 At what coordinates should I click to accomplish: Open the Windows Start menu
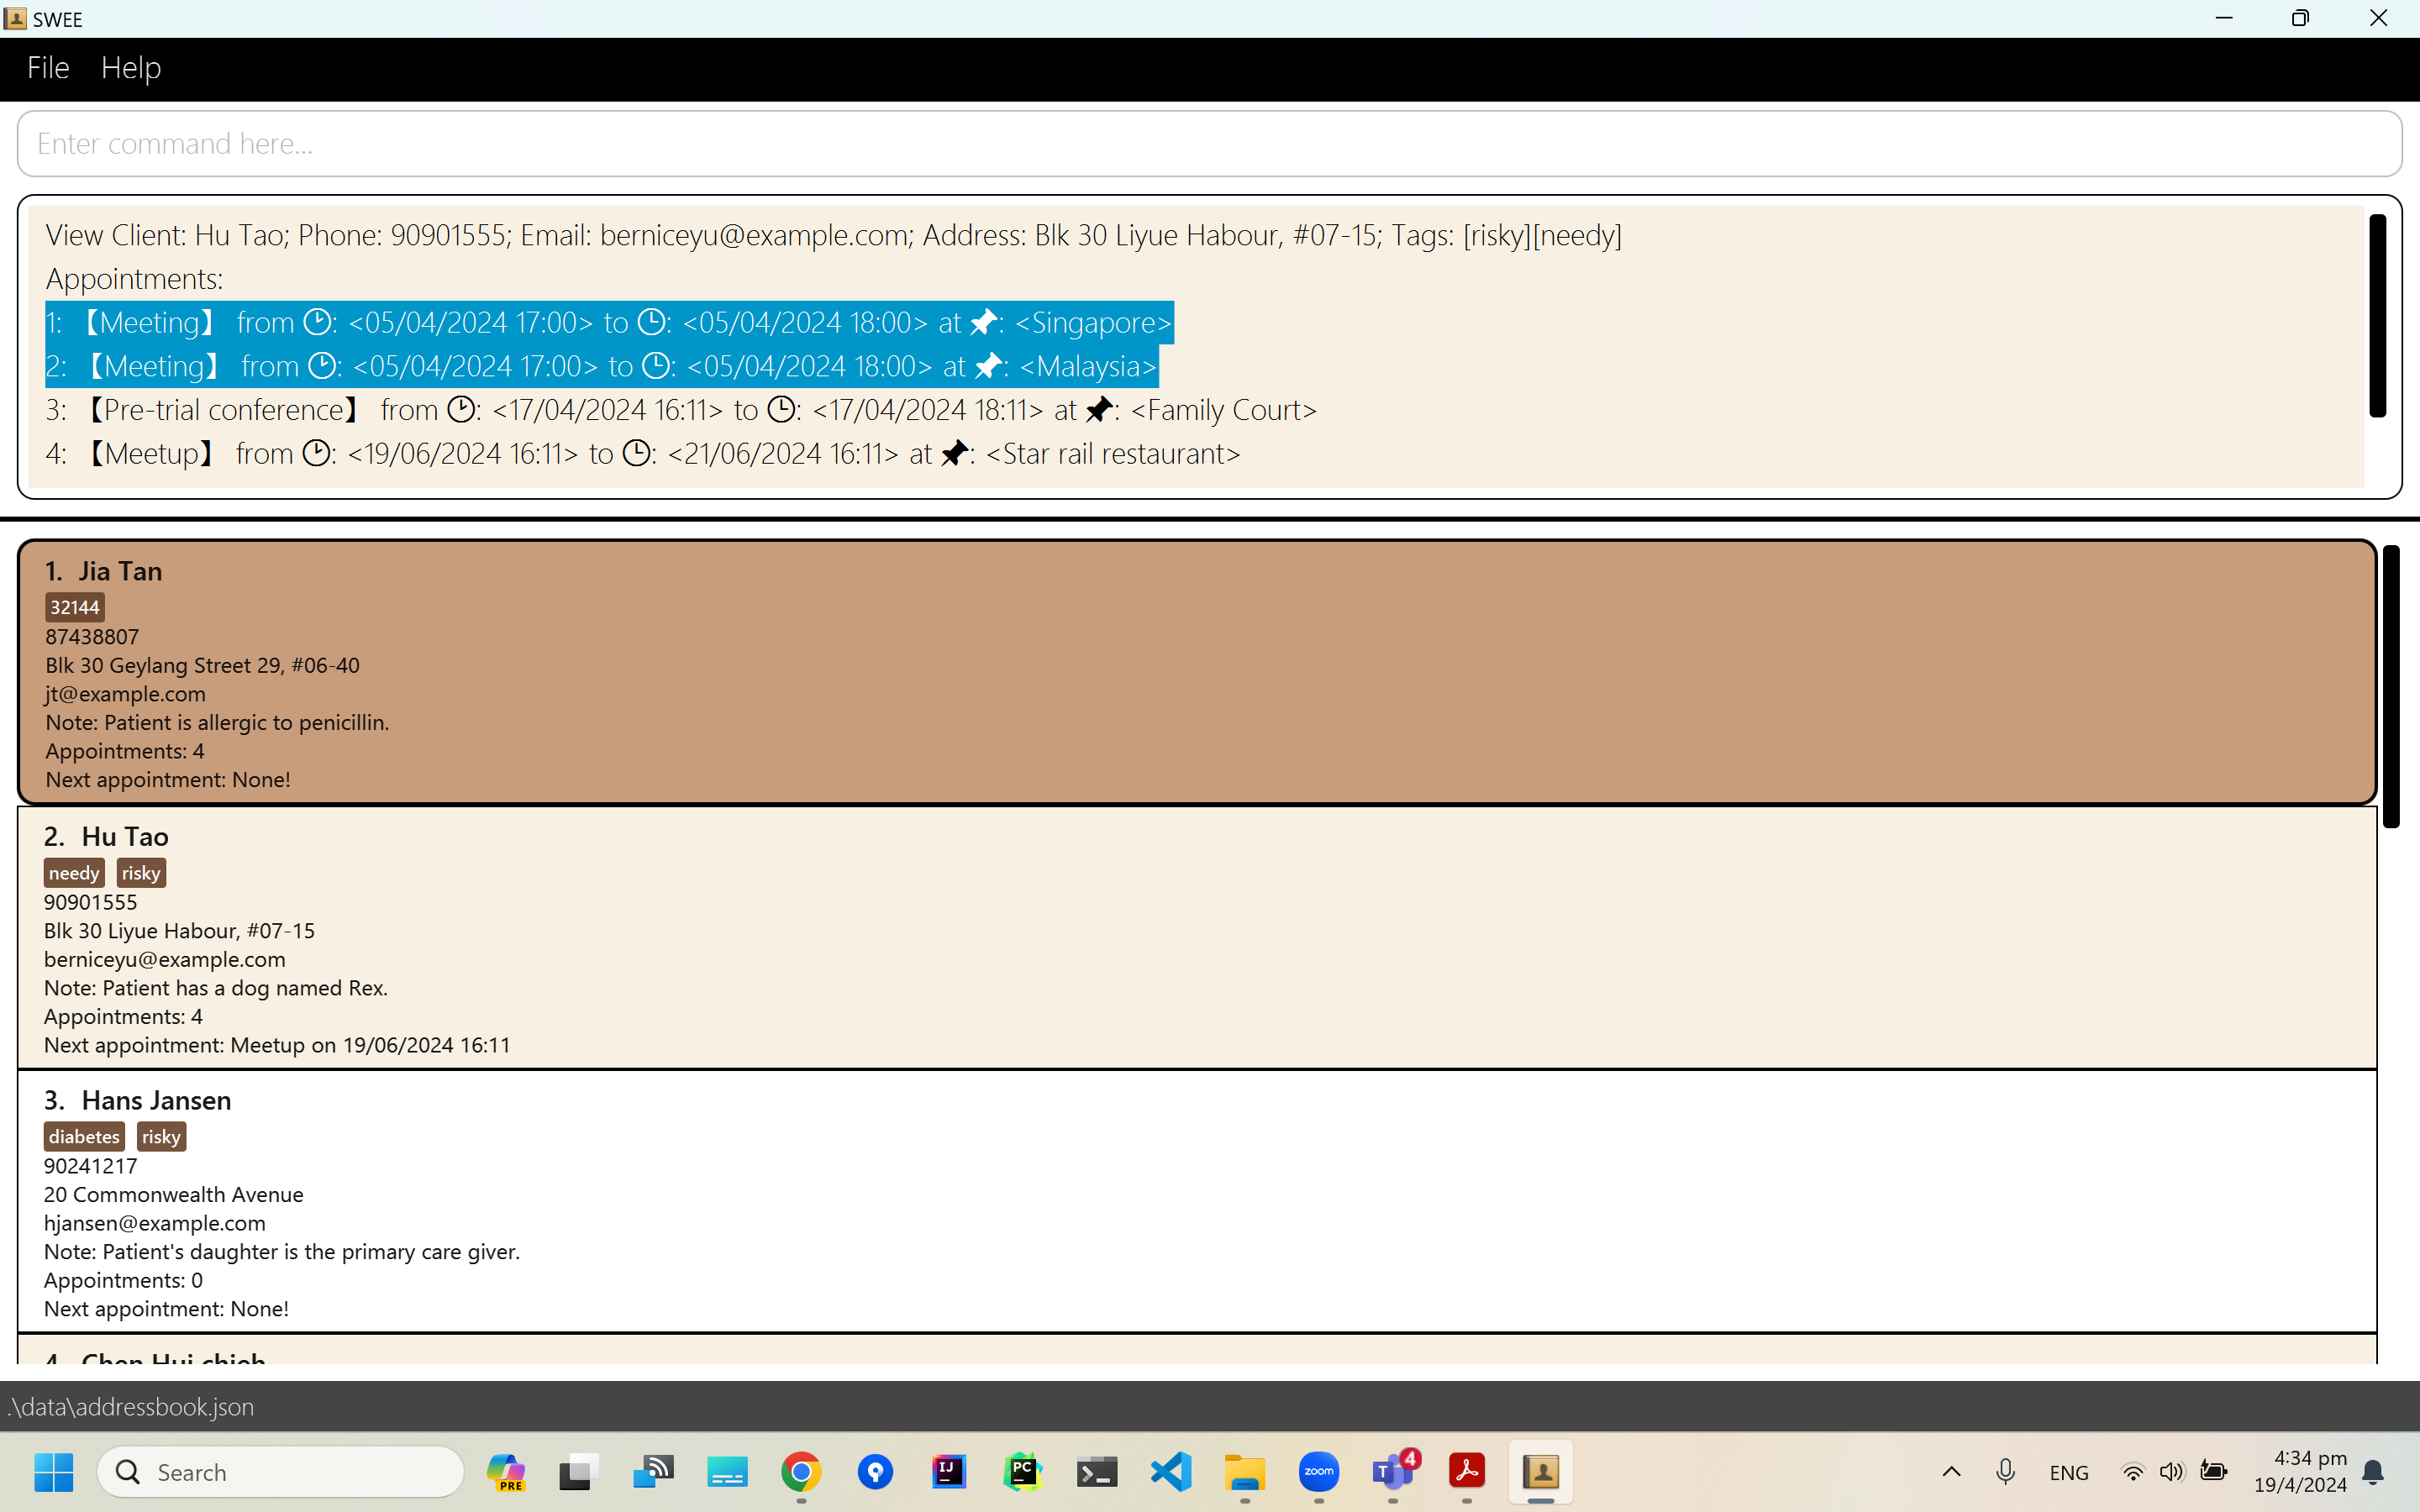coord(54,1472)
